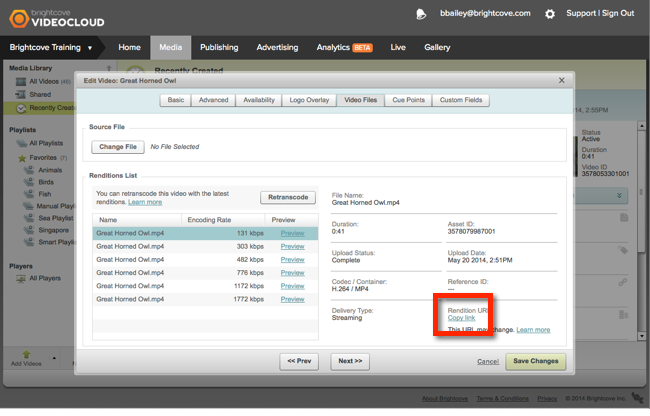
Task: Click the Add Videos upload arrow icon
Action: [x=26, y=354]
